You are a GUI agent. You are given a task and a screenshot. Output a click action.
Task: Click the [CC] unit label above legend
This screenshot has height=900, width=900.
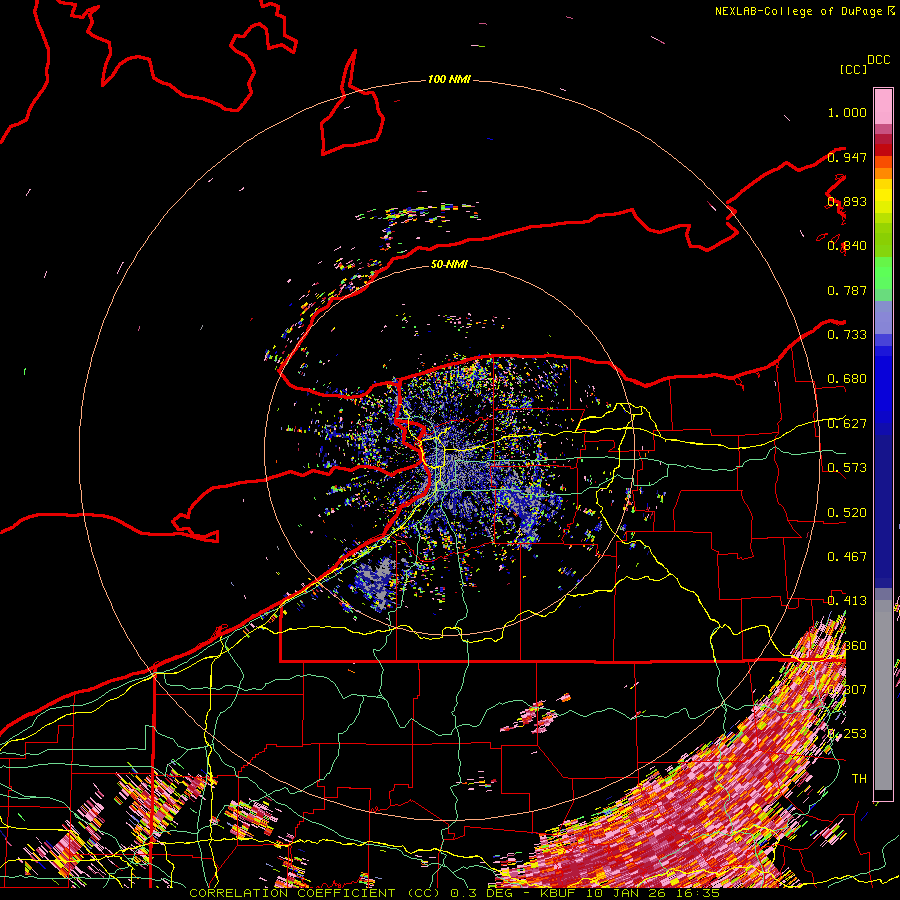(853, 69)
